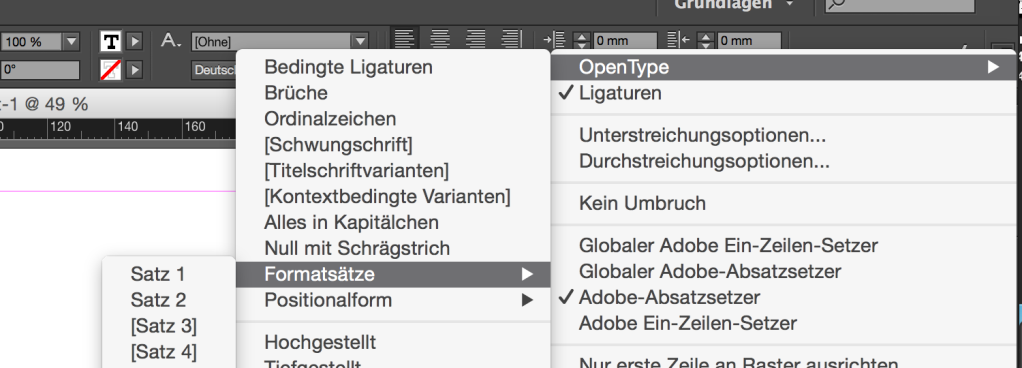Viewport: 1022px width, 368px height.
Task: Click the red-slash stroke color swatch
Action: point(111,70)
